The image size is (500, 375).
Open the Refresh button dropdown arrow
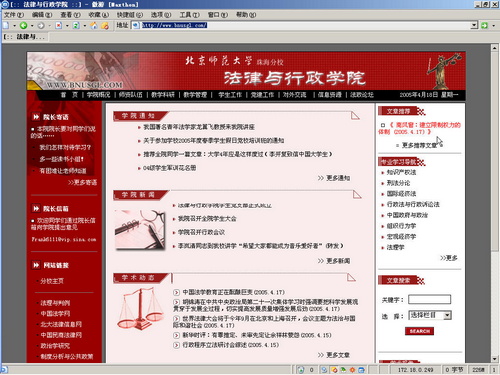click(85, 26)
